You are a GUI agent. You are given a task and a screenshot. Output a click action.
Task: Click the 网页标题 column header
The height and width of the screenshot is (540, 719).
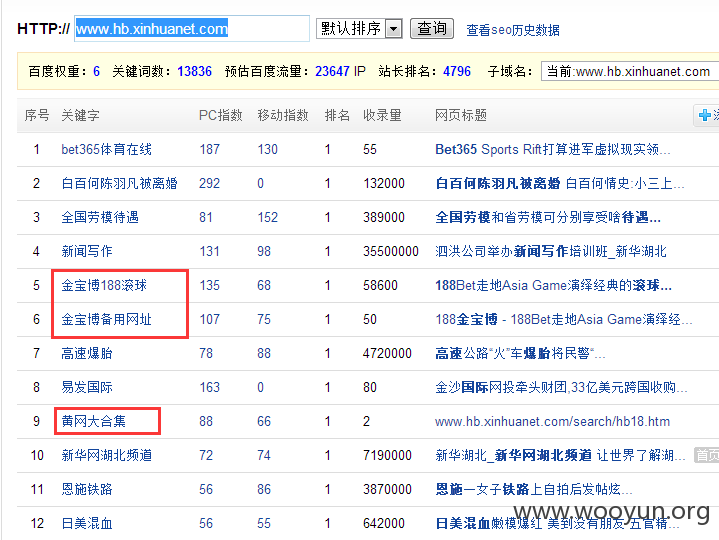(460, 115)
